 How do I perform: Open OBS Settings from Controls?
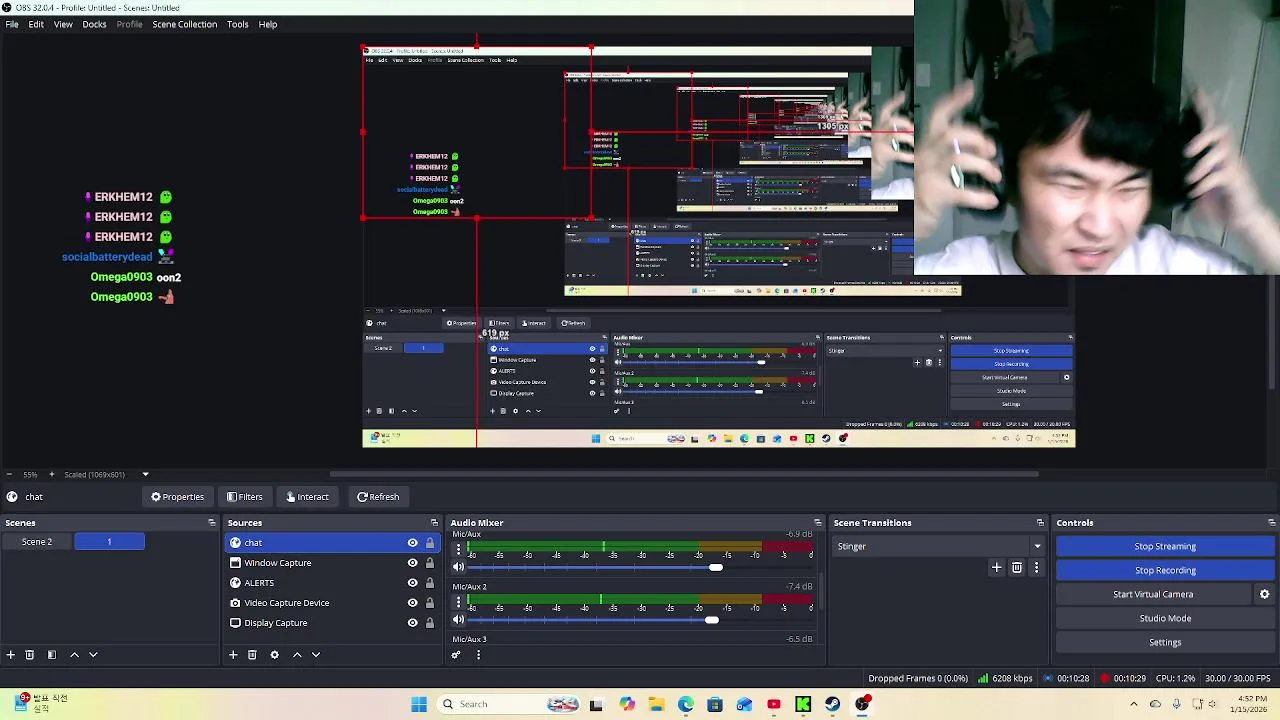[x=1165, y=642]
